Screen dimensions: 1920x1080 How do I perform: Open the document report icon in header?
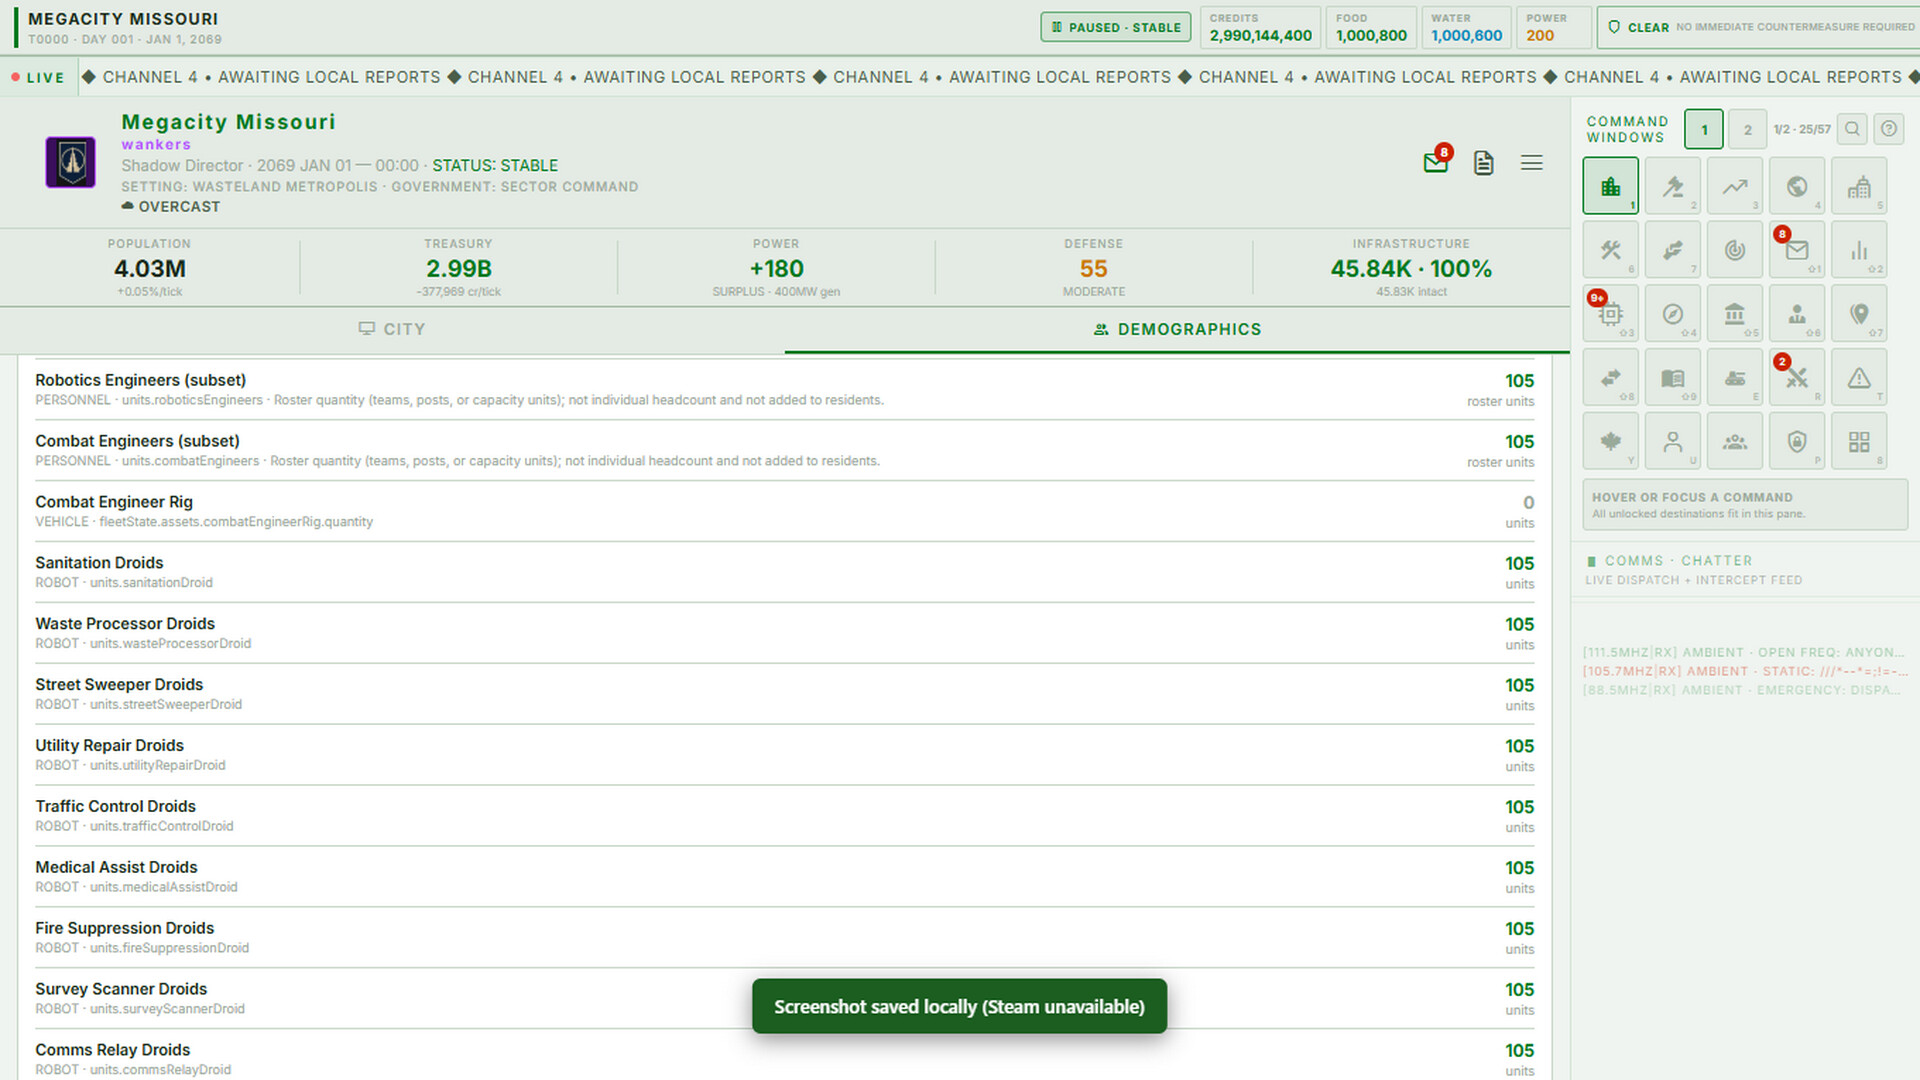[1484, 163]
